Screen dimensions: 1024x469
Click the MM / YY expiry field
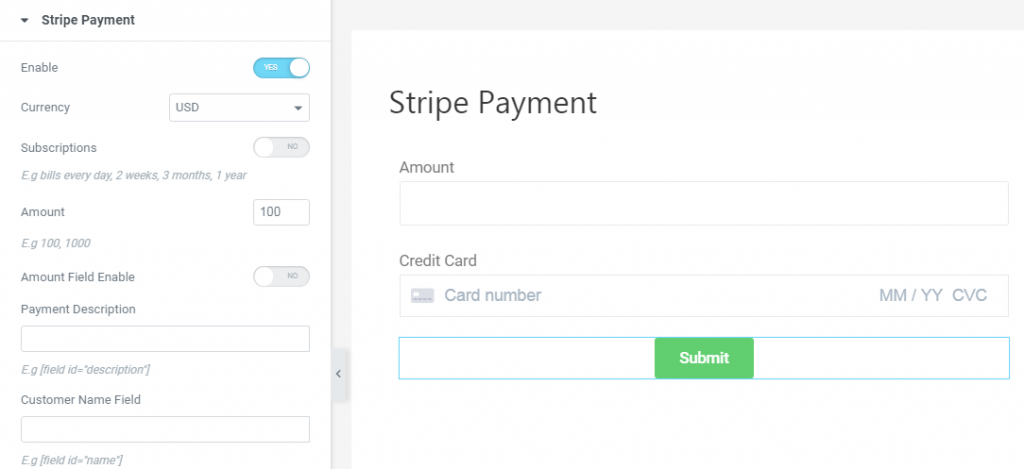(x=911, y=295)
